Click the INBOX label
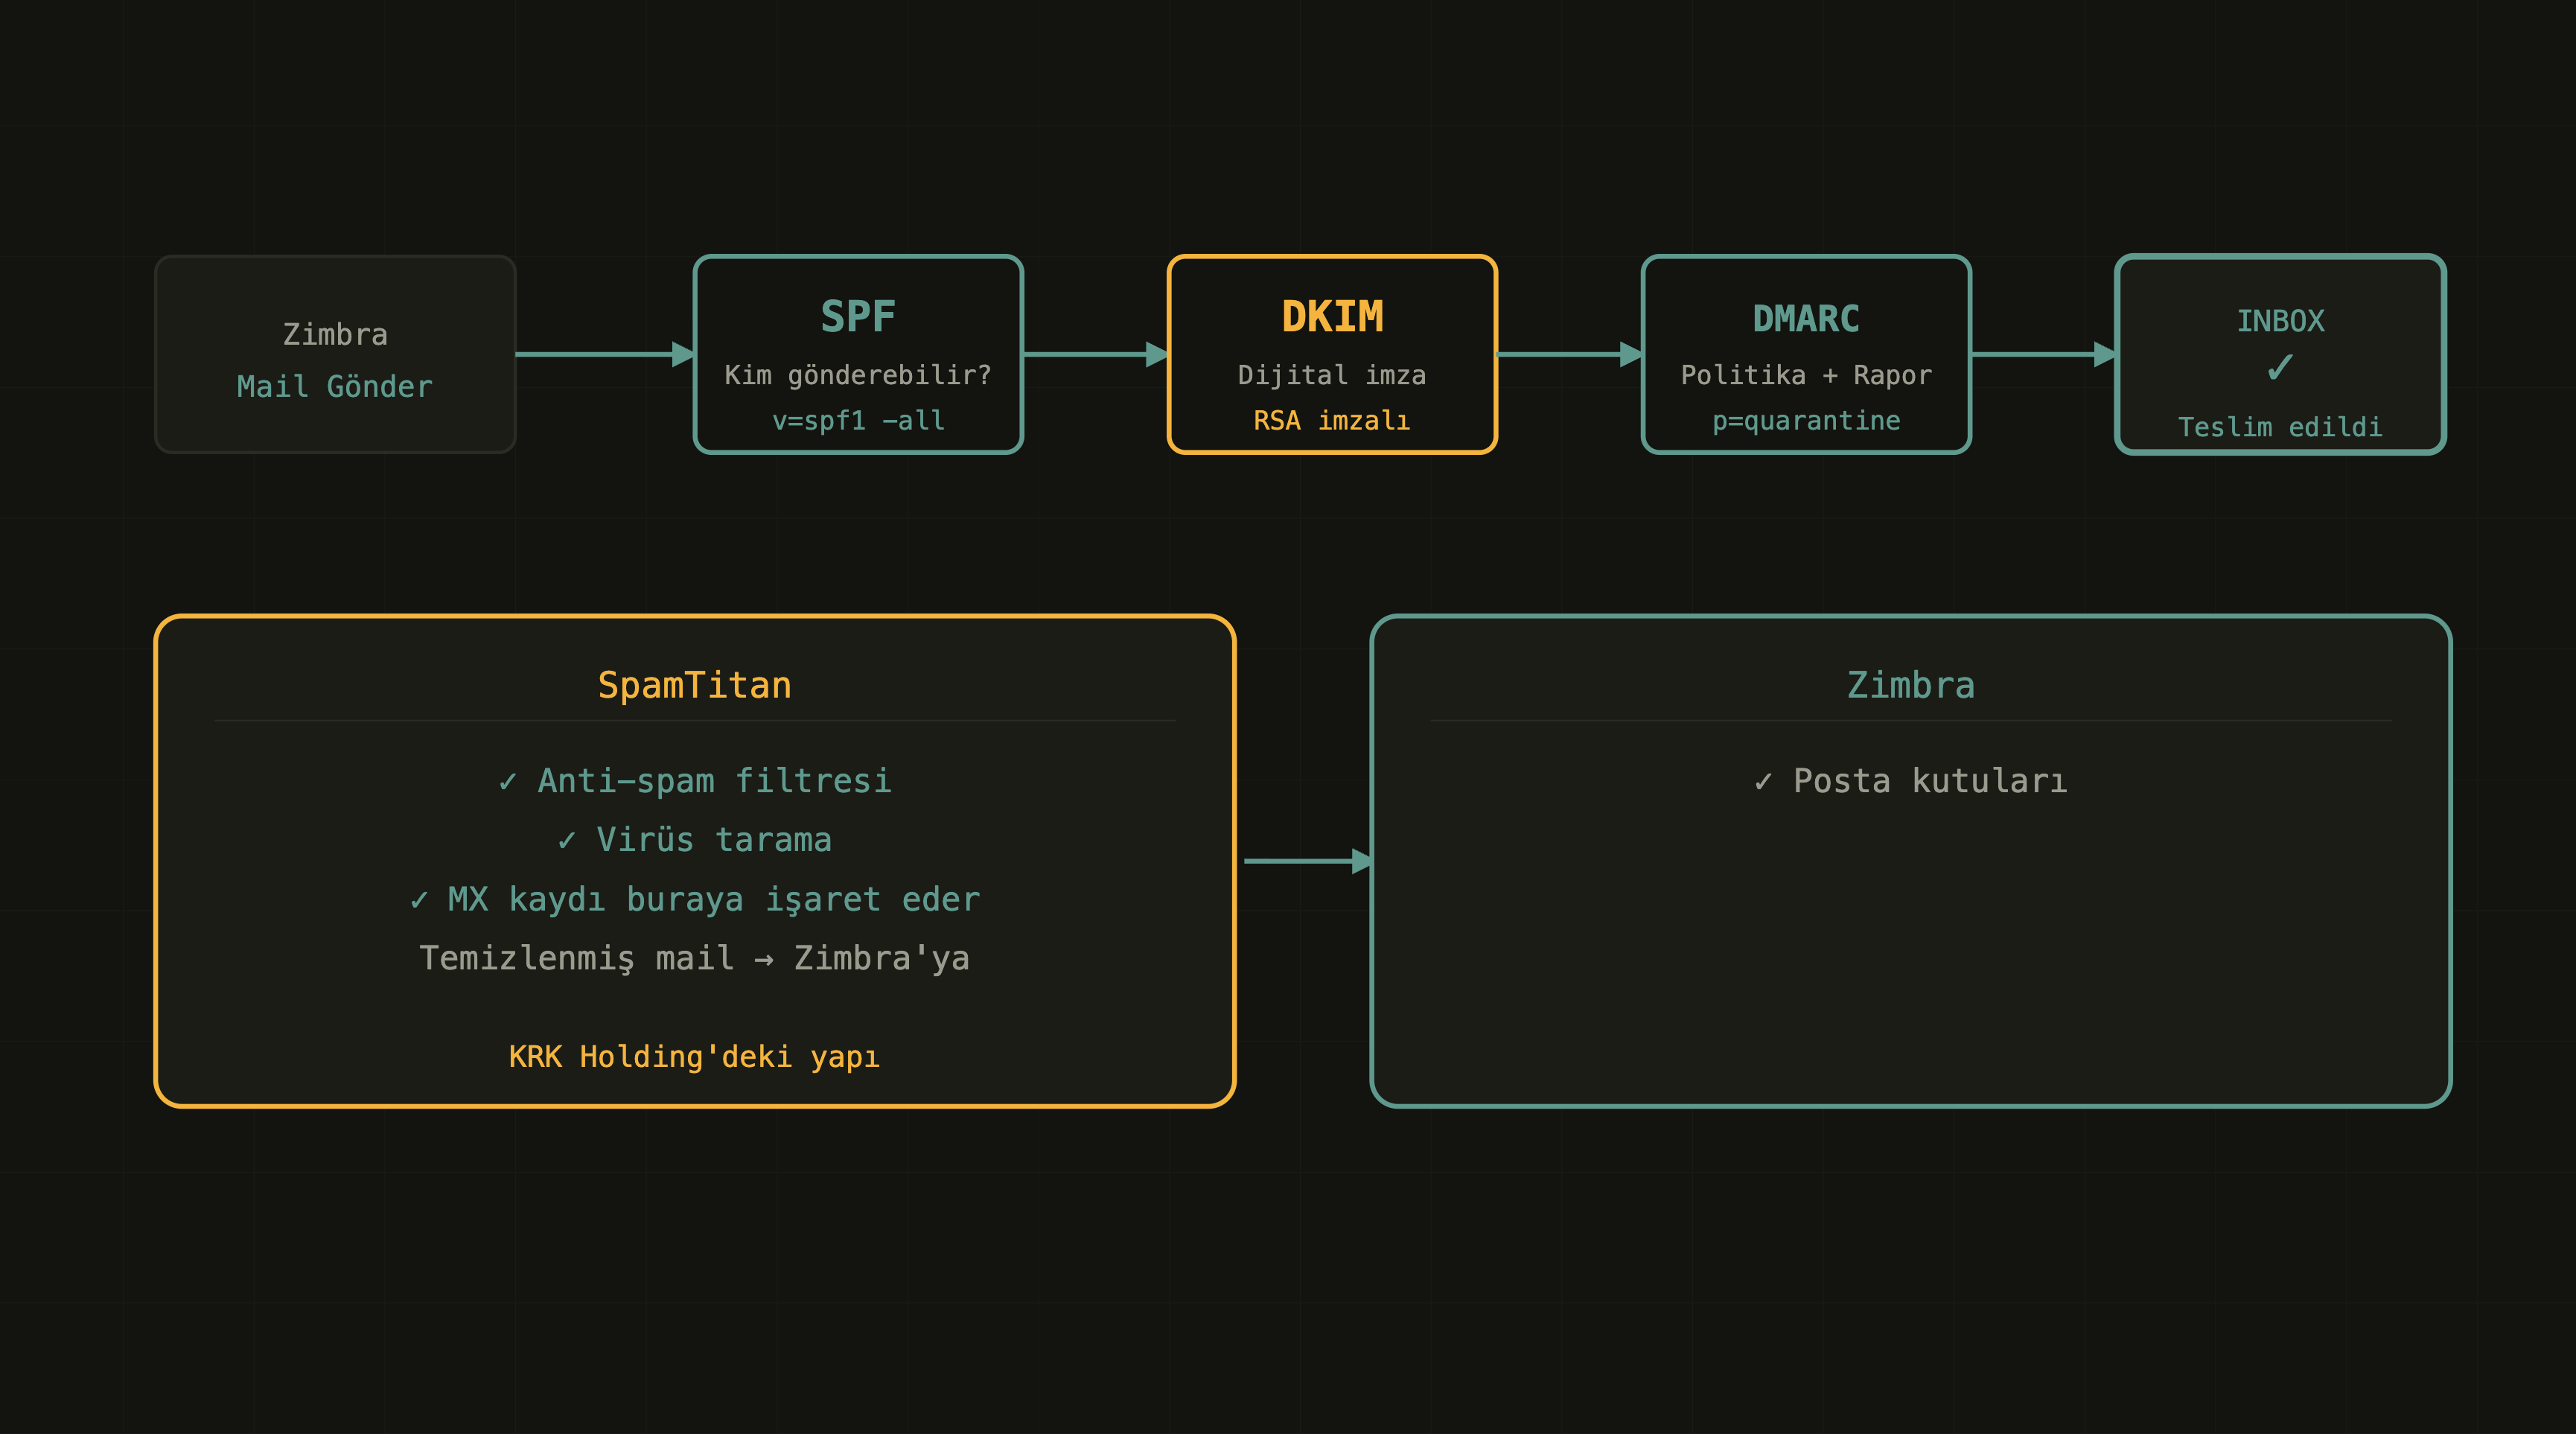This screenshot has height=1434, width=2576. click(2280, 321)
